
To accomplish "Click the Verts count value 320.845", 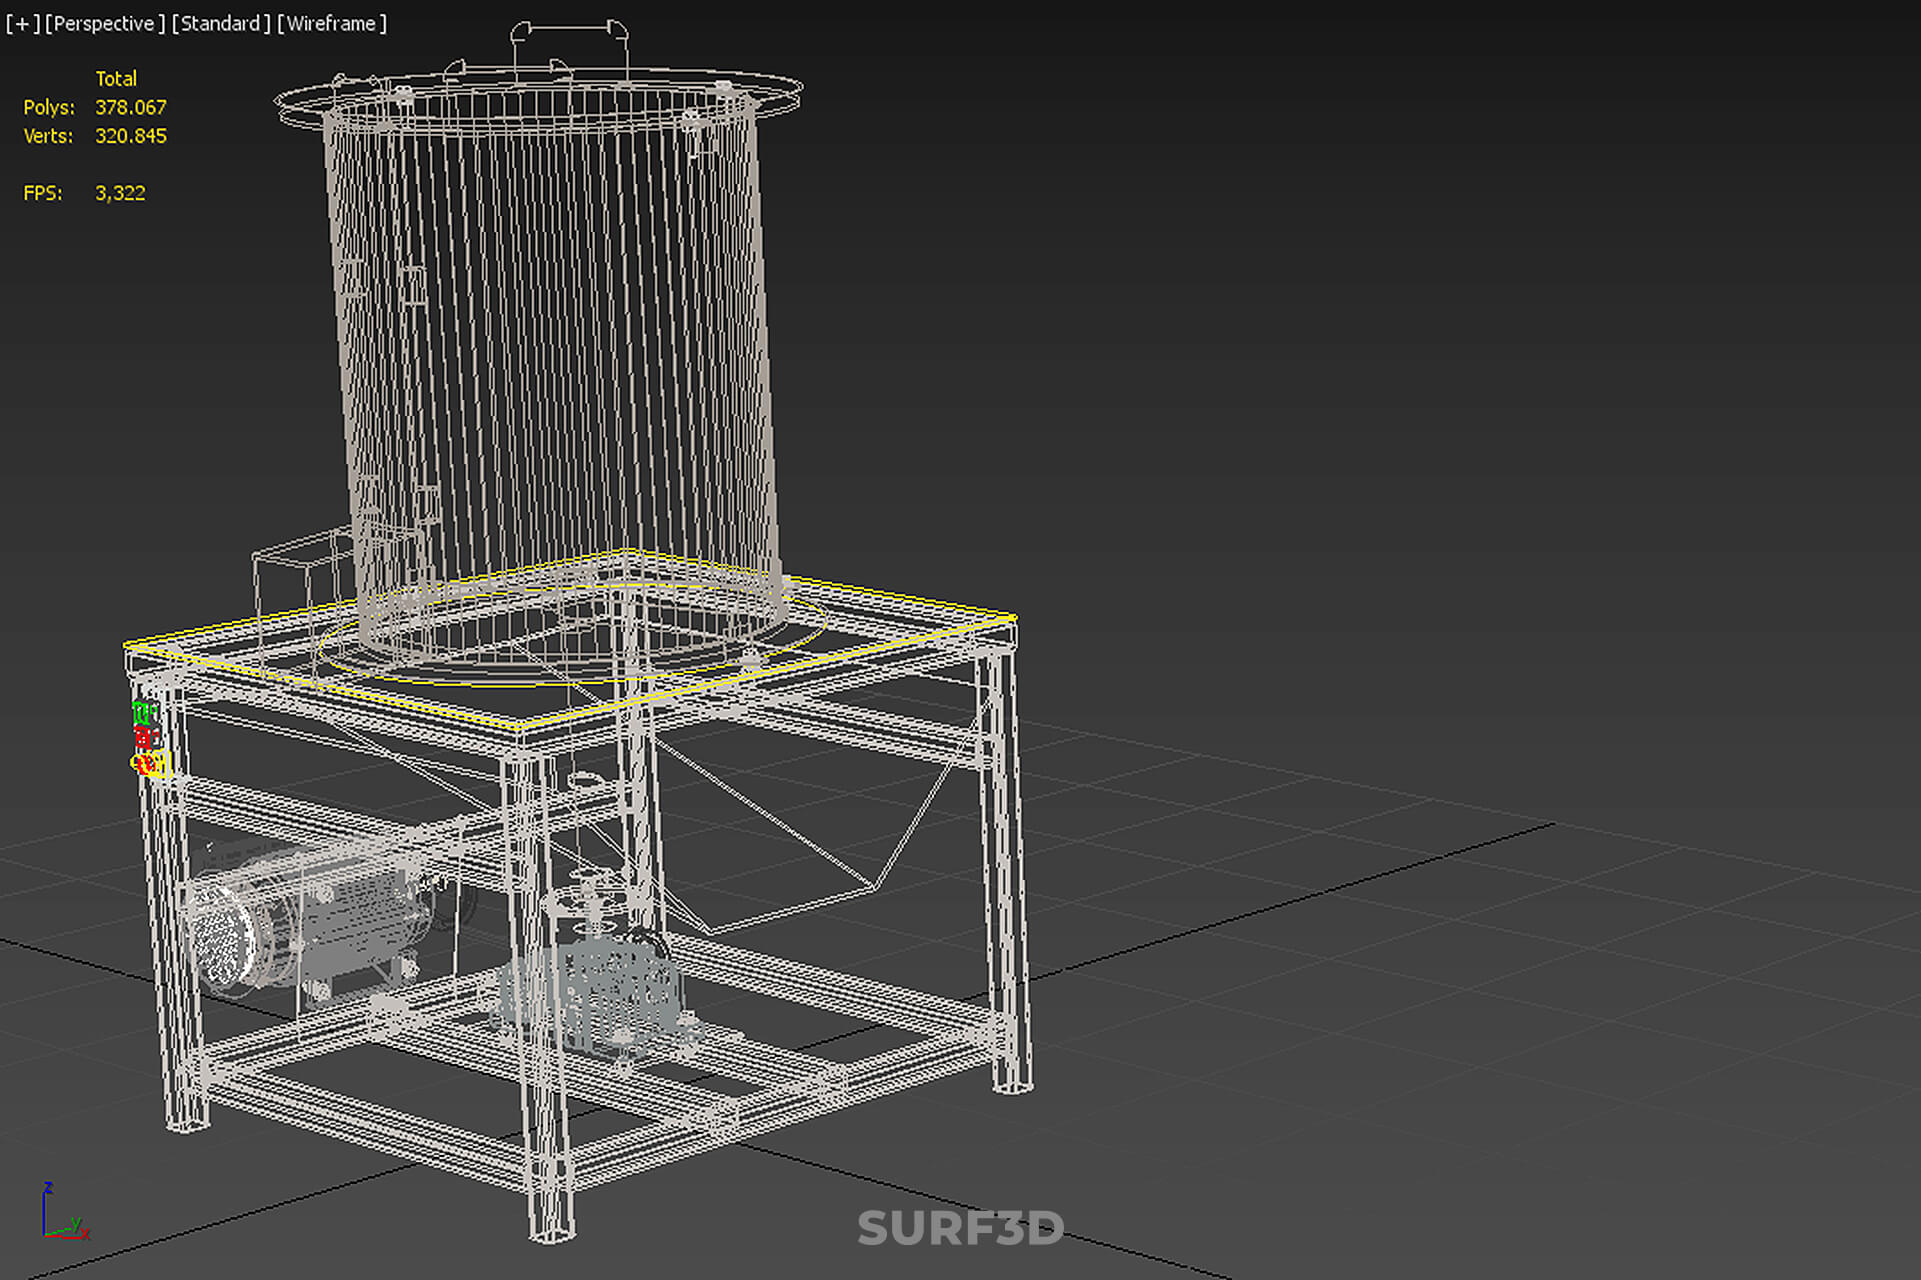I will point(131,136).
